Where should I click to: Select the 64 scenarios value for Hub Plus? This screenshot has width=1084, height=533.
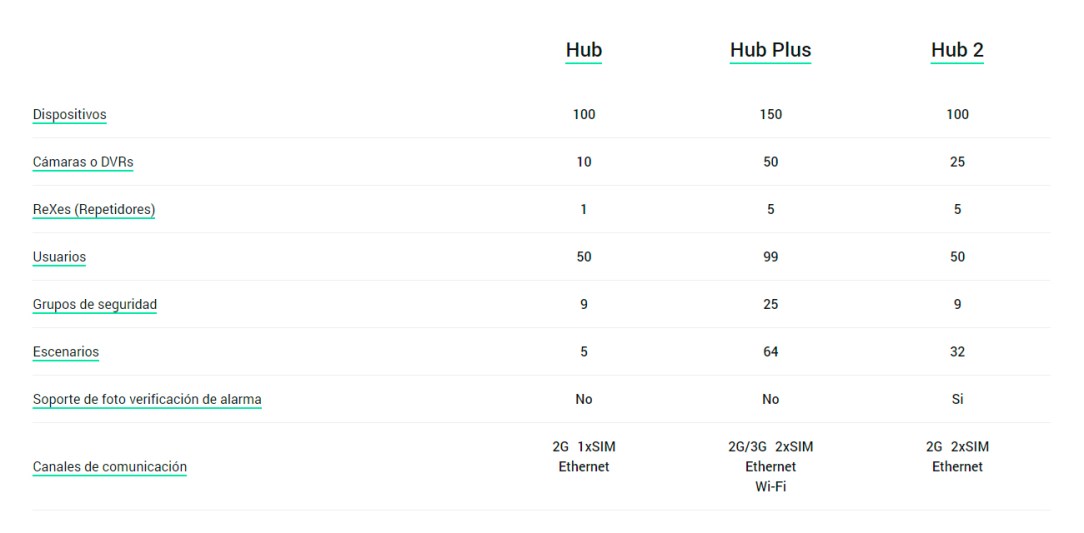pyautogui.click(x=770, y=352)
